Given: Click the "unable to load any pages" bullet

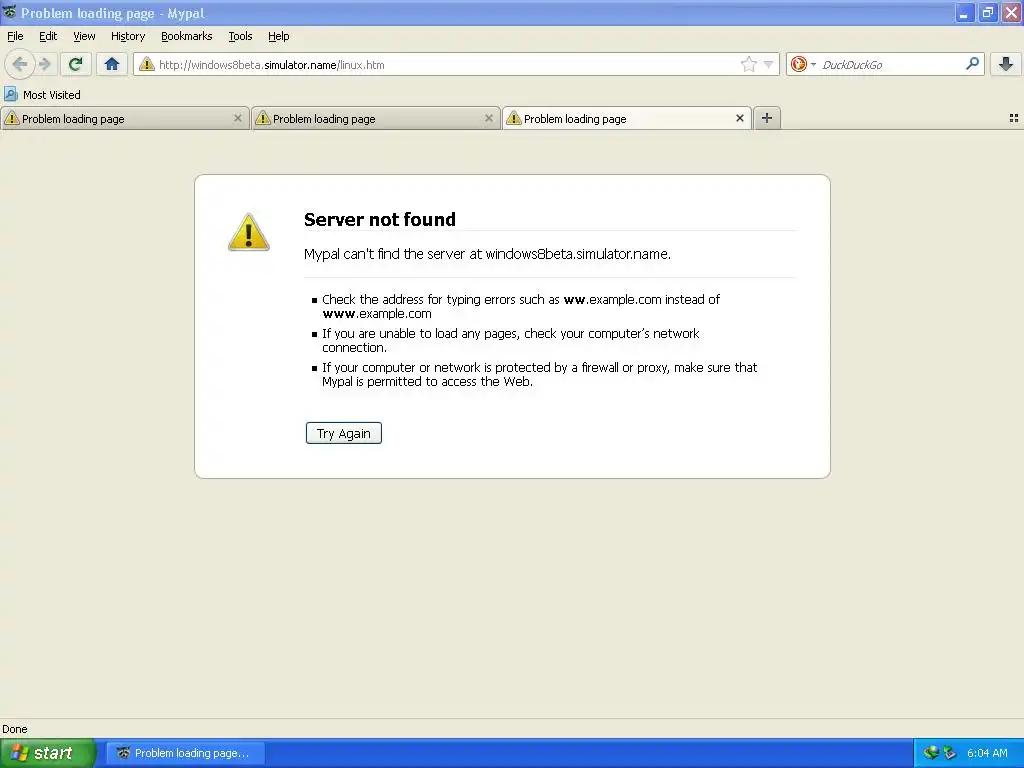Looking at the screenshot, I should point(511,340).
